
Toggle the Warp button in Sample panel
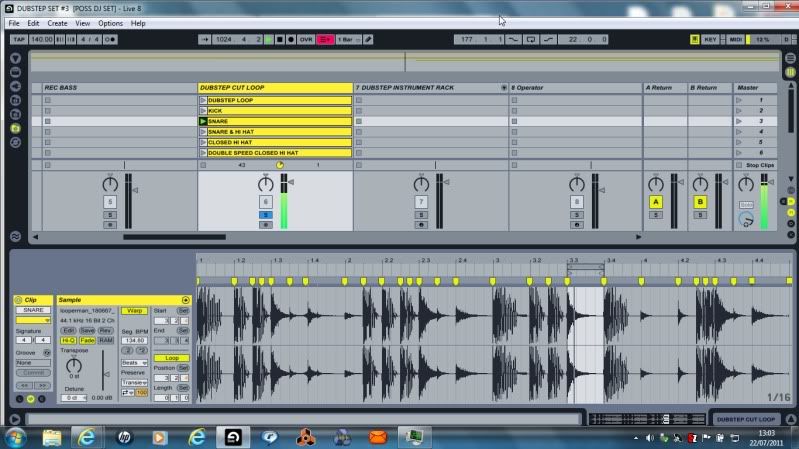[134, 311]
